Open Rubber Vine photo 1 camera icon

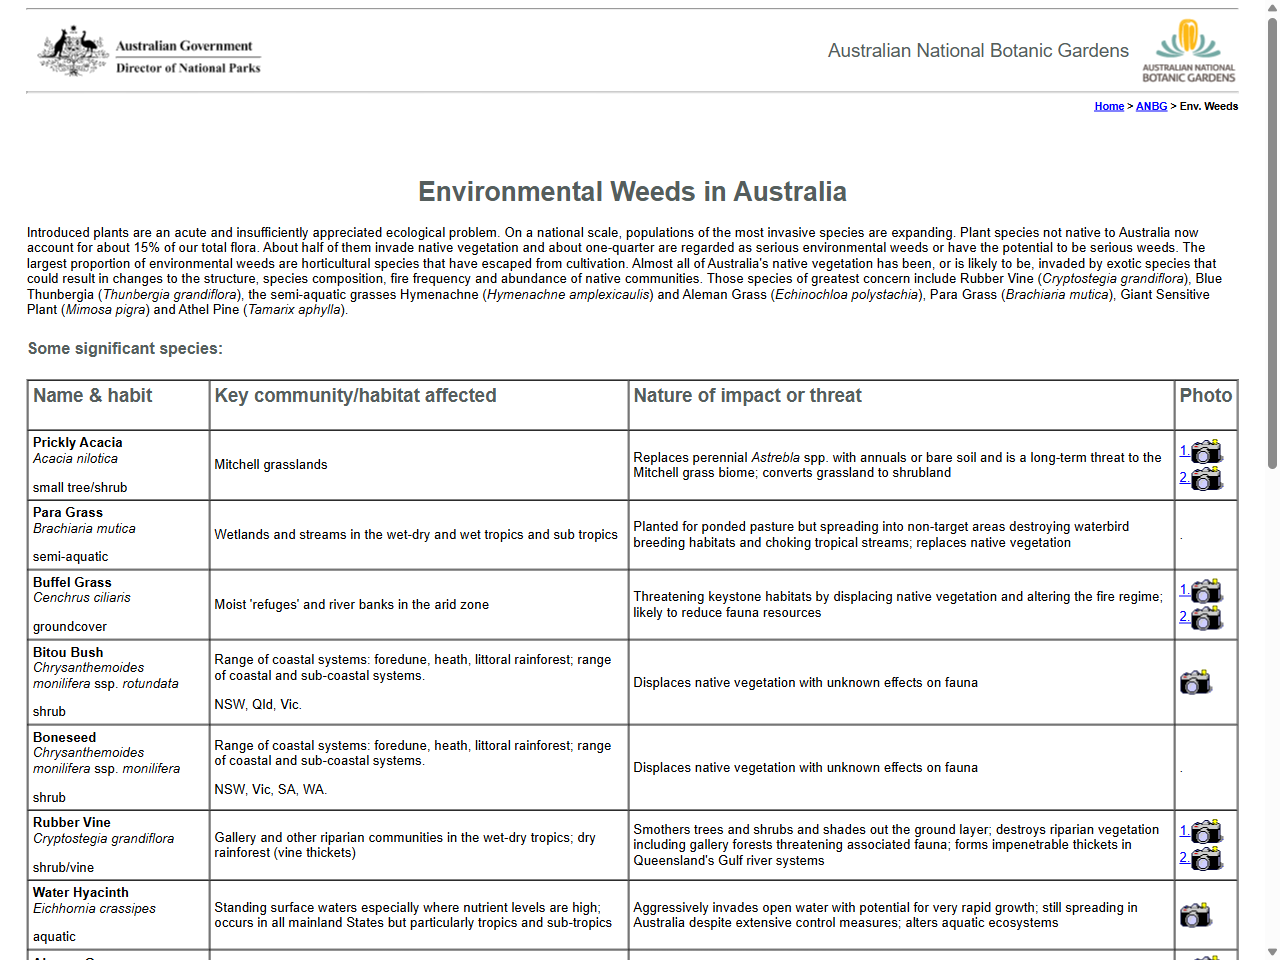[x=1208, y=831]
